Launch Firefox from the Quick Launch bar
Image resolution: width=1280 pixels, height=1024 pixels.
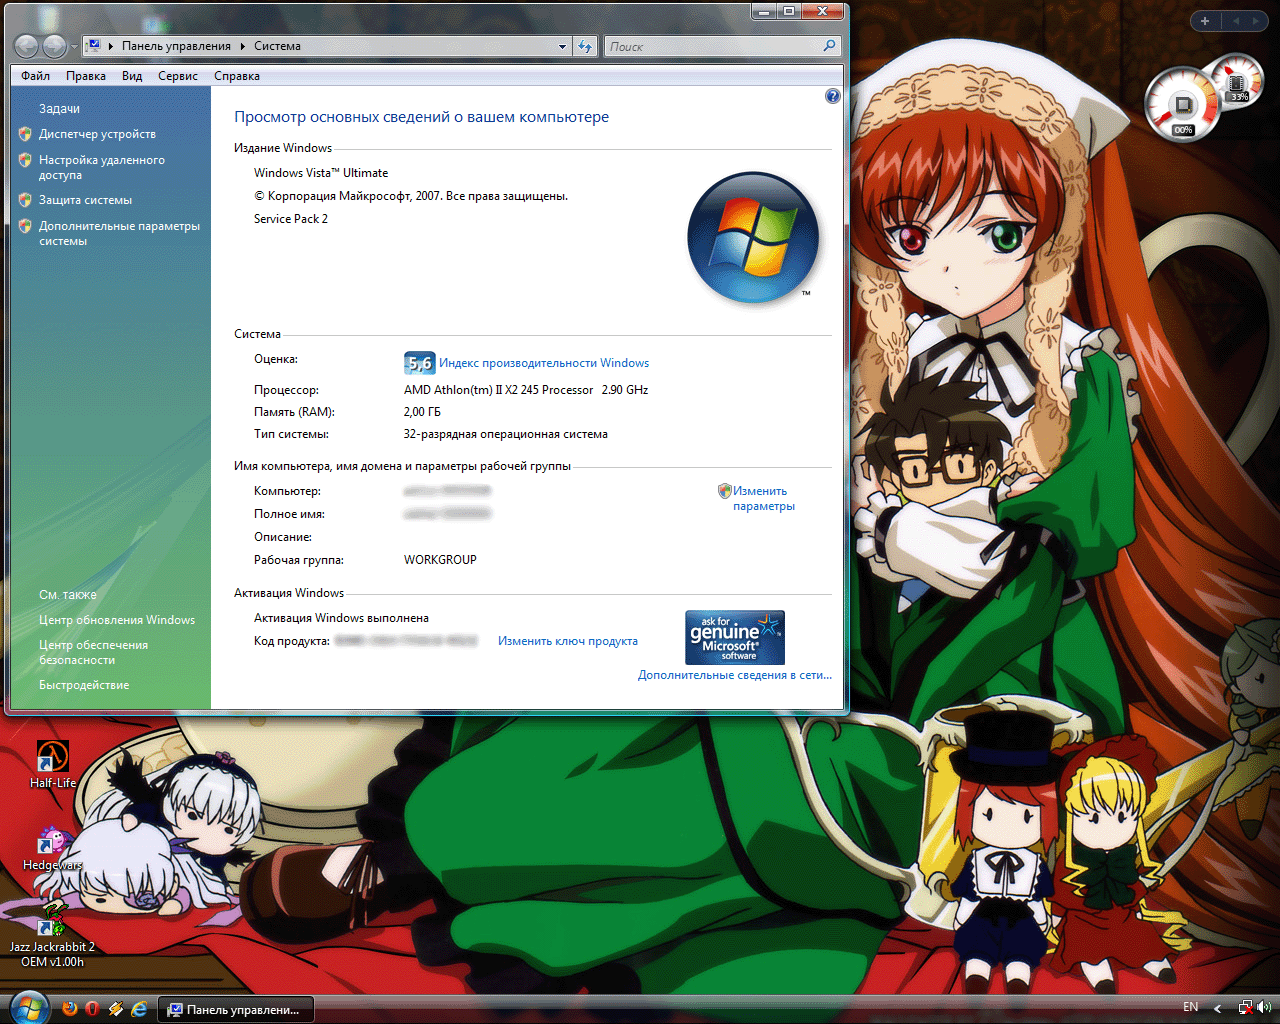point(69,1009)
